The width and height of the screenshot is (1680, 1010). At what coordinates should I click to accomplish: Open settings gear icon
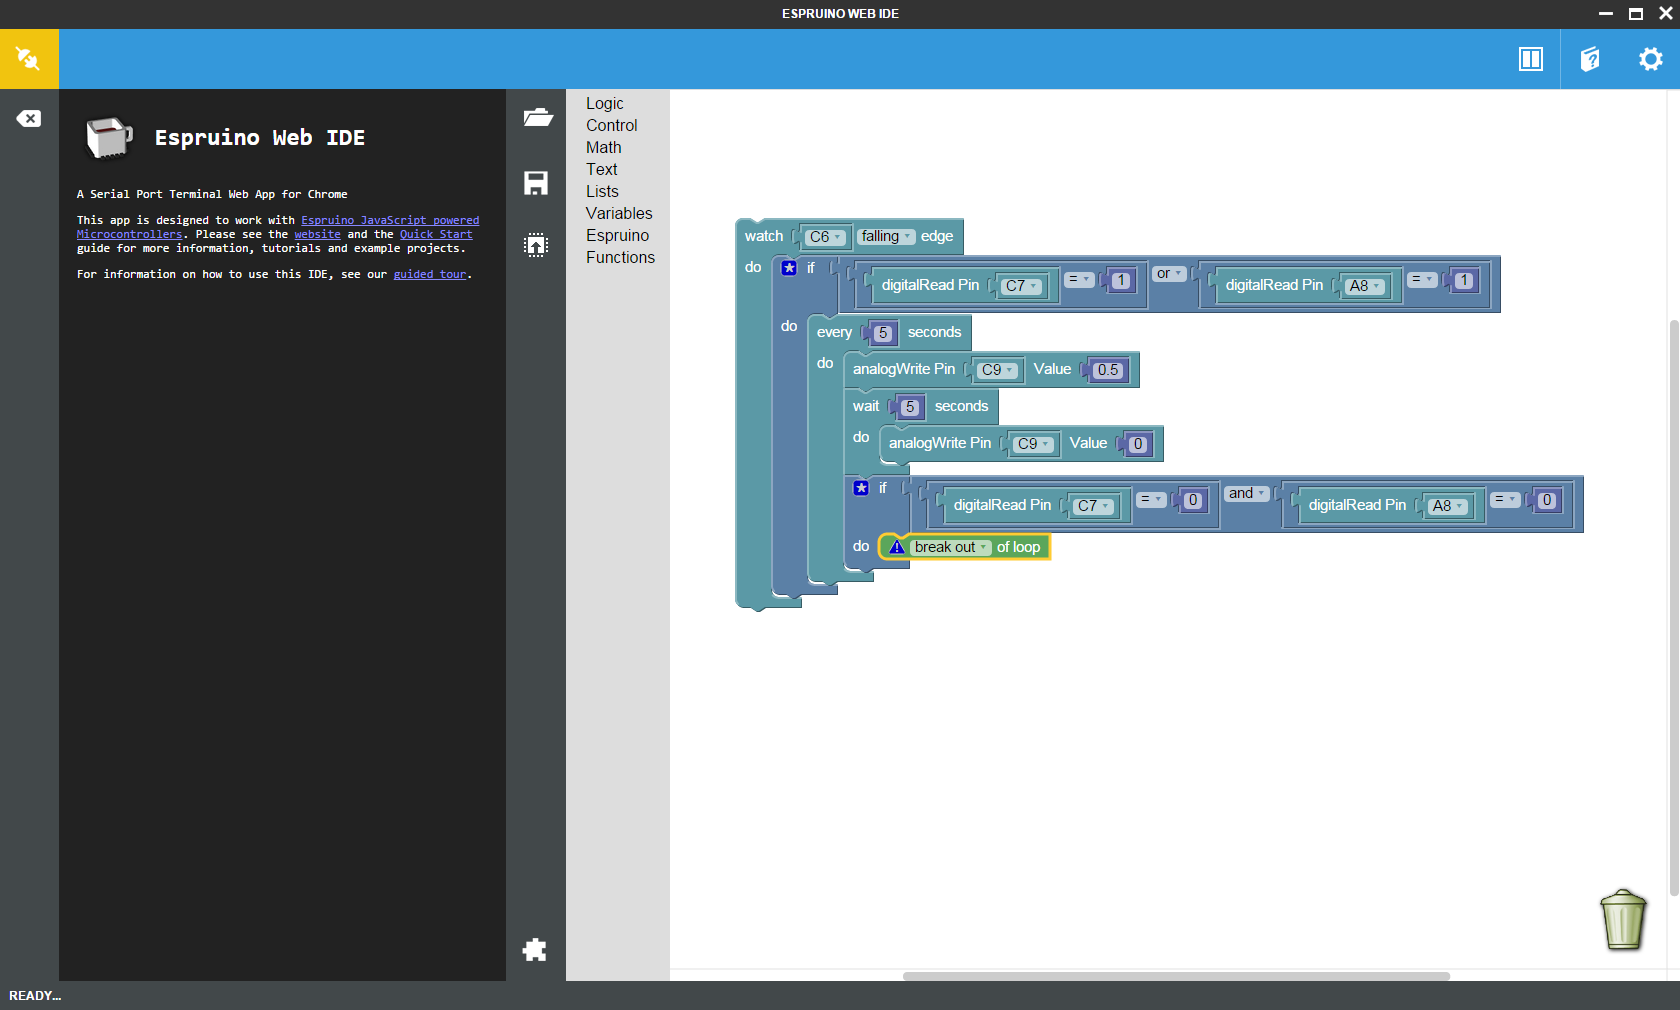1650,59
